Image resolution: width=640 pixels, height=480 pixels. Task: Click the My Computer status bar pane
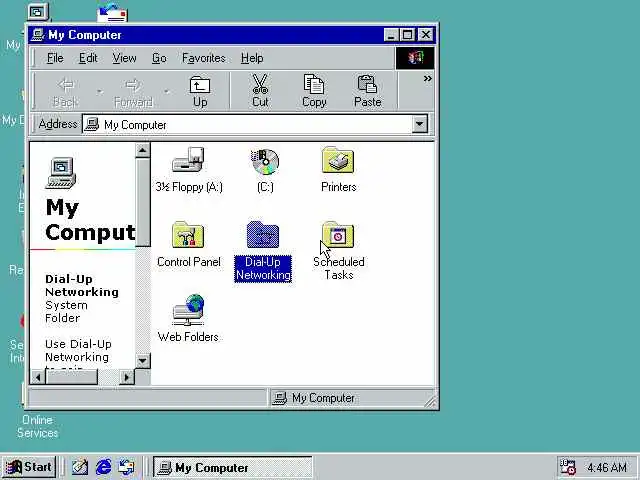click(x=351, y=398)
